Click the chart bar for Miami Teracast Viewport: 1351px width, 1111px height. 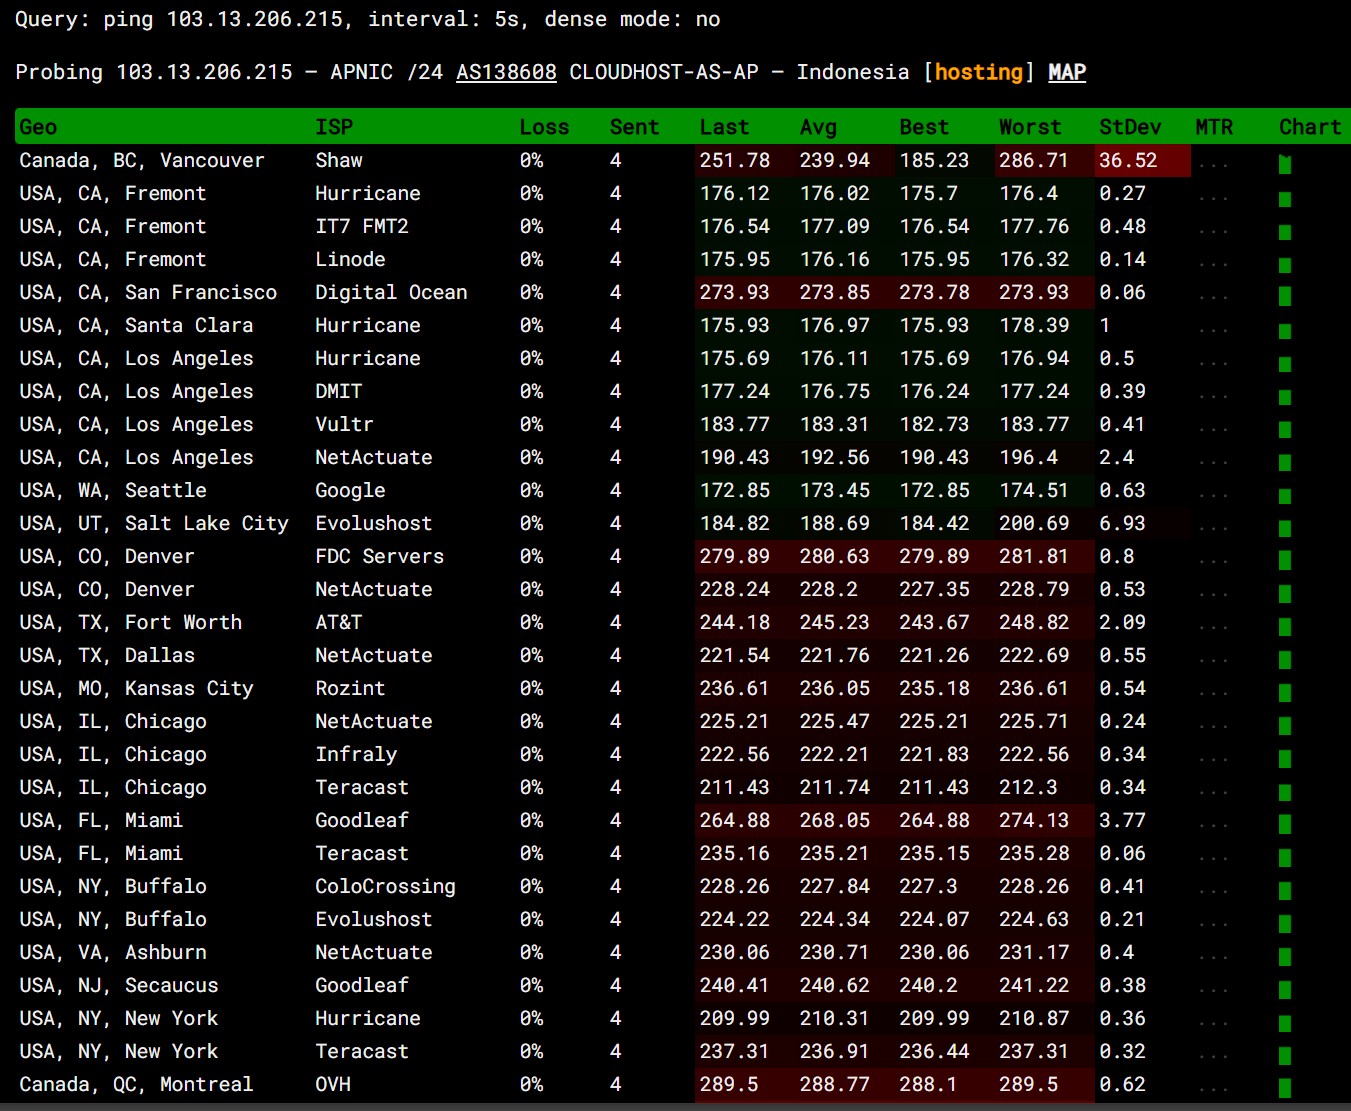pyautogui.click(x=1285, y=858)
